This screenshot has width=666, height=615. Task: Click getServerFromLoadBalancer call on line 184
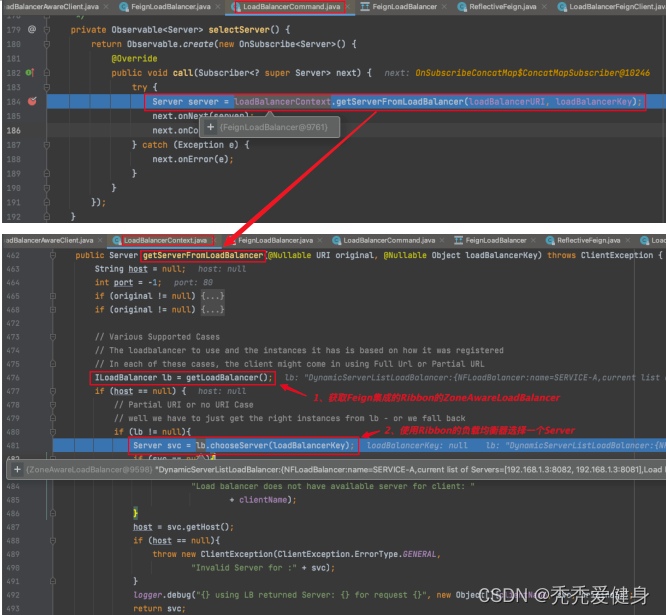[399, 102]
